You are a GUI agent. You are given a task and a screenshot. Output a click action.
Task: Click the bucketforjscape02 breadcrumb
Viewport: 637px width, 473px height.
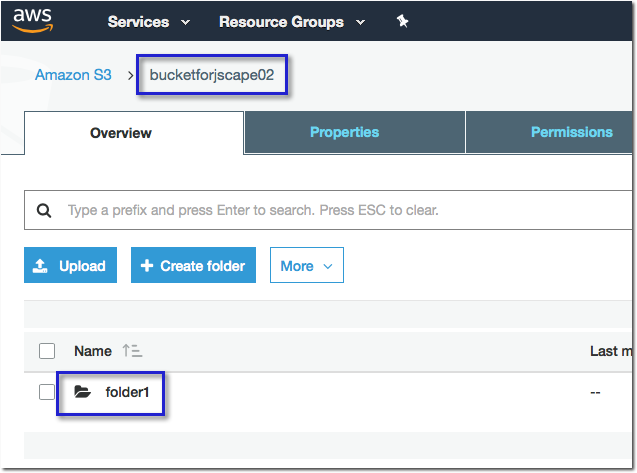click(212, 75)
